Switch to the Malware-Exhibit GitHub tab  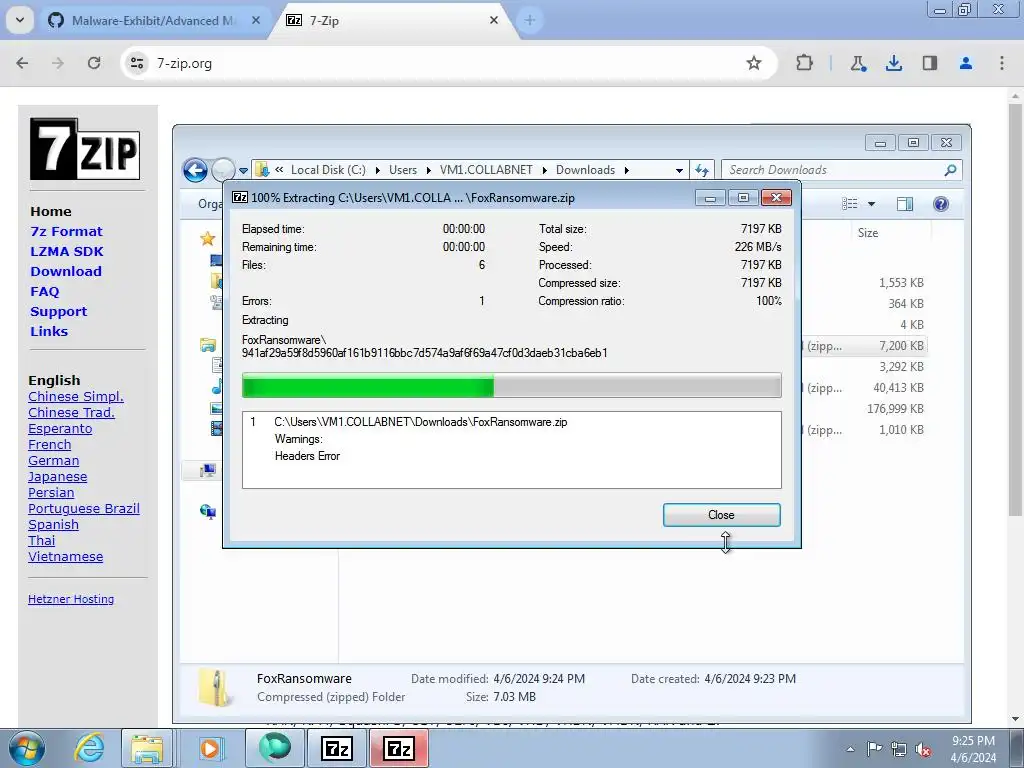coord(154,20)
